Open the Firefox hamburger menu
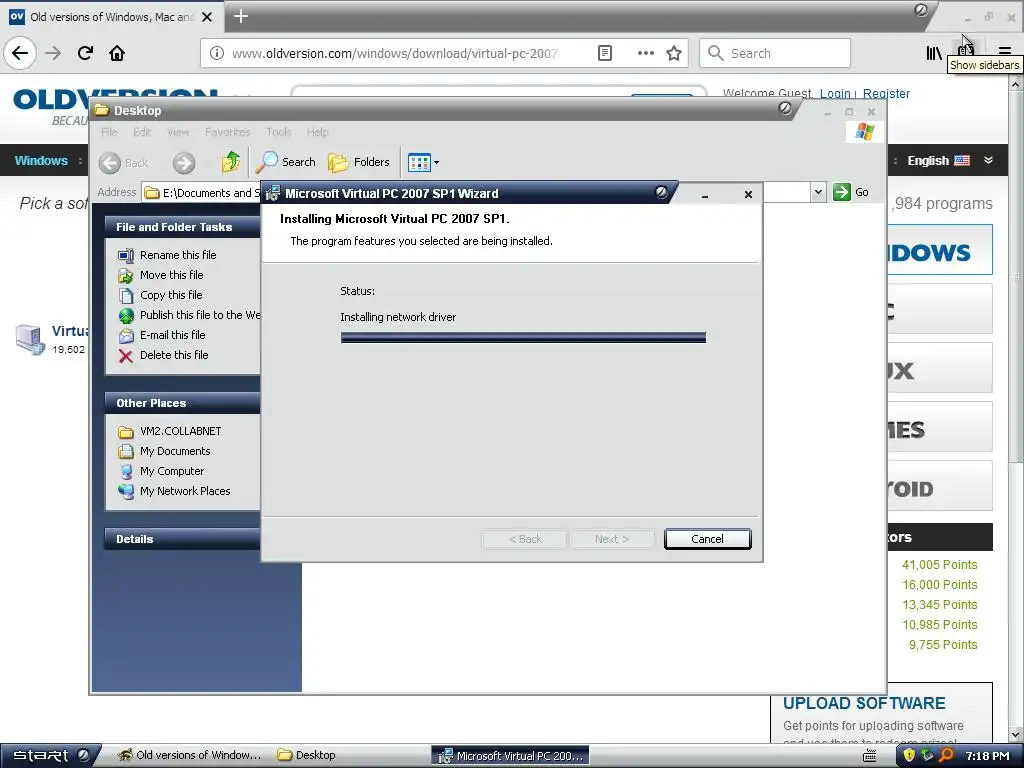 [1004, 53]
